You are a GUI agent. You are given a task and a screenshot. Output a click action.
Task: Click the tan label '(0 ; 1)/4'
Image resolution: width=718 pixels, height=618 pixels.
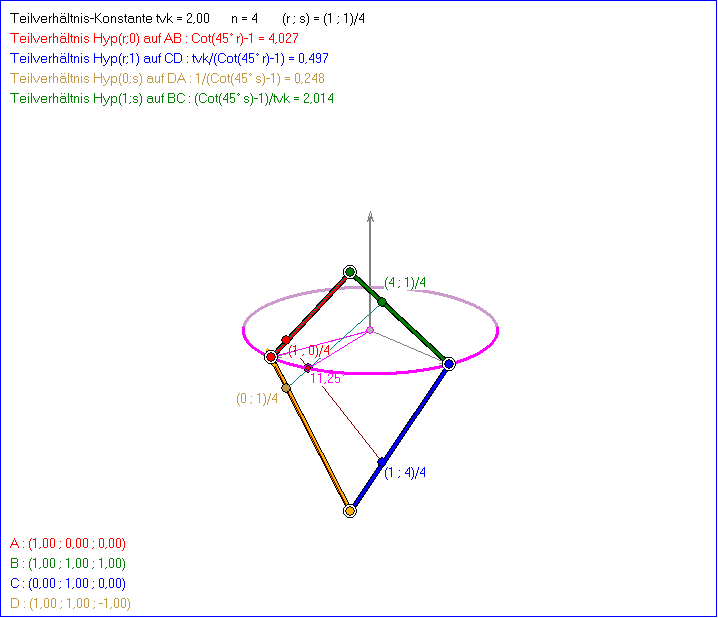257,399
